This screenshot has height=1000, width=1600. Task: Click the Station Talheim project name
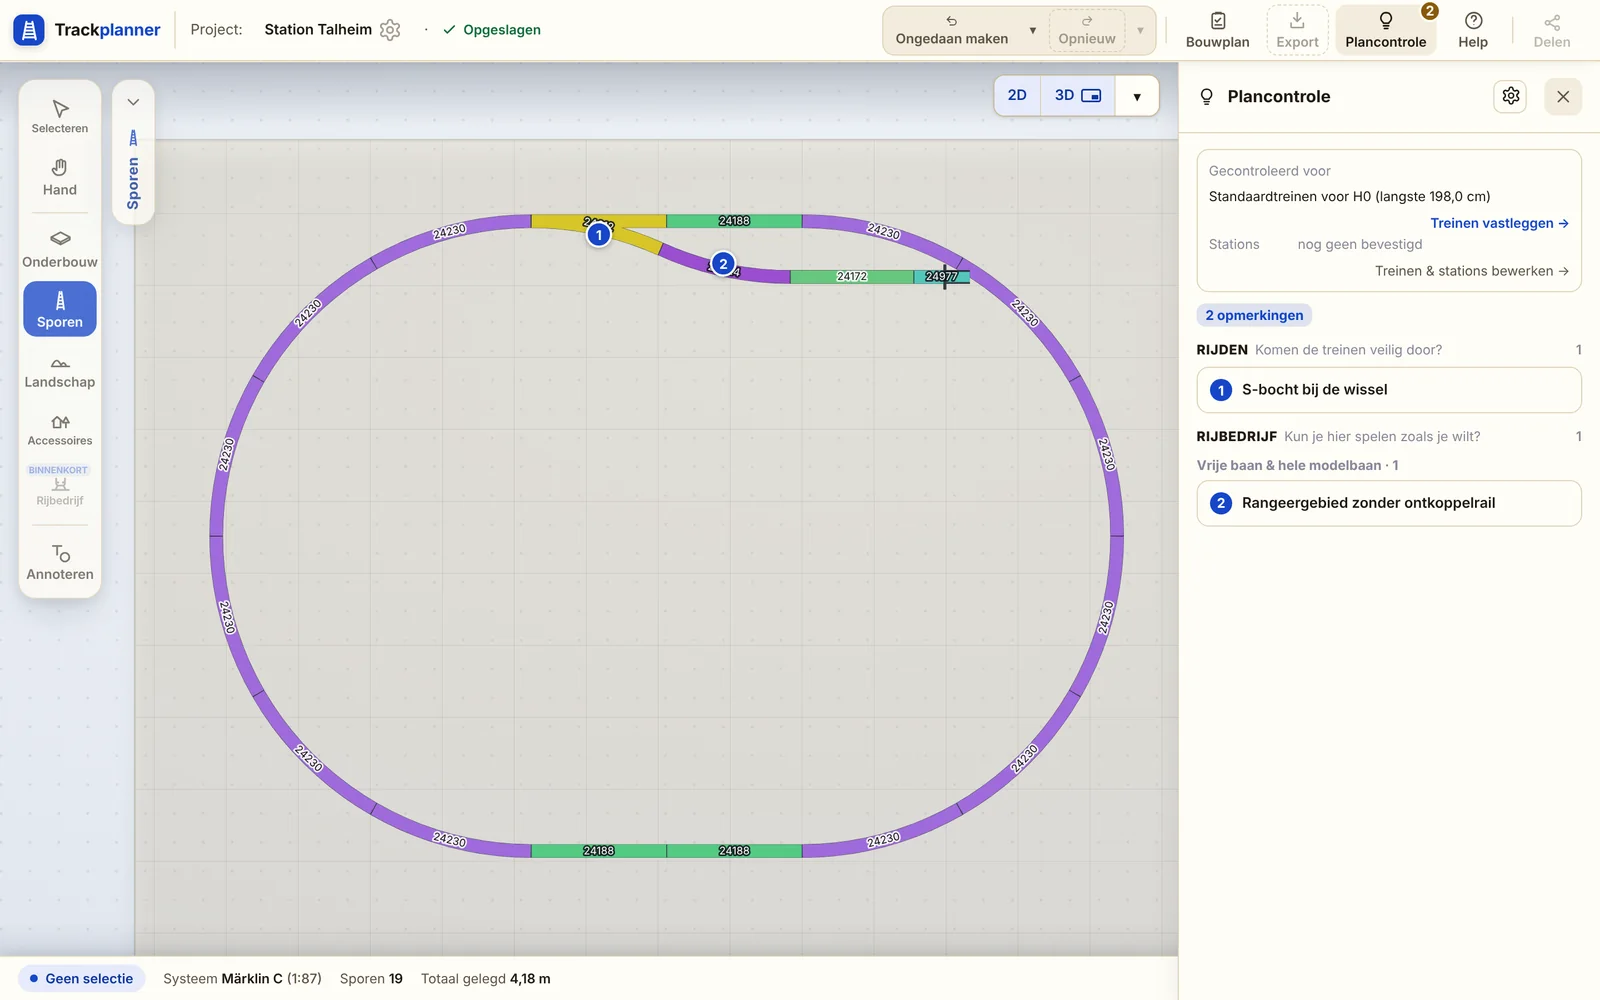click(318, 30)
